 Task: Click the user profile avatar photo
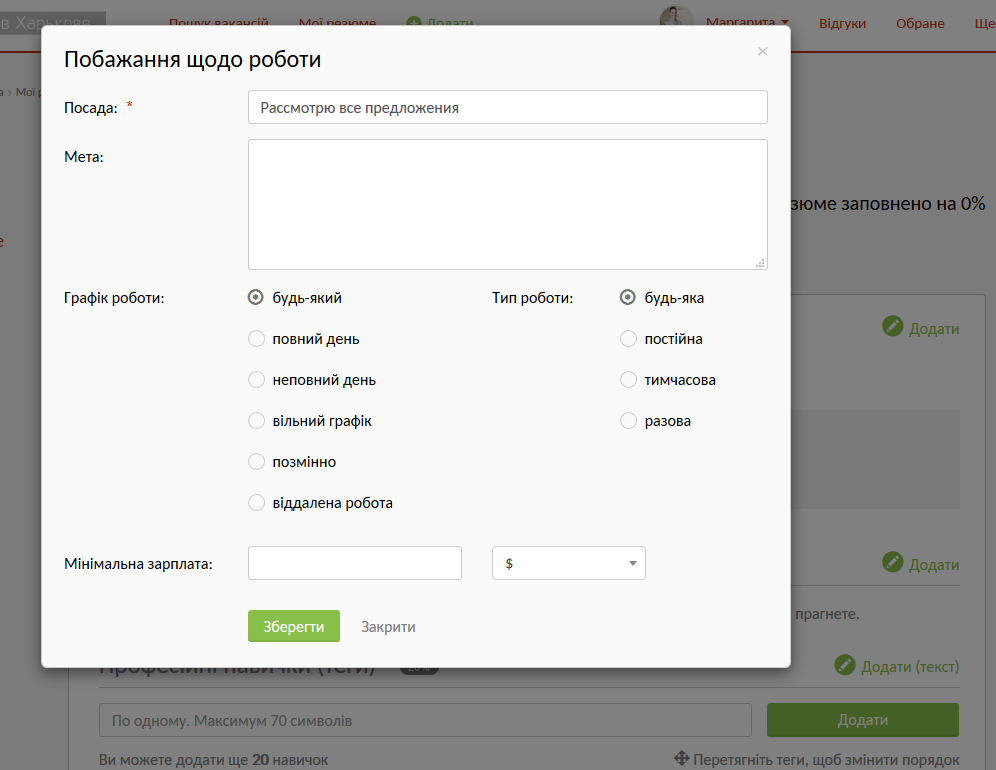pos(676,18)
